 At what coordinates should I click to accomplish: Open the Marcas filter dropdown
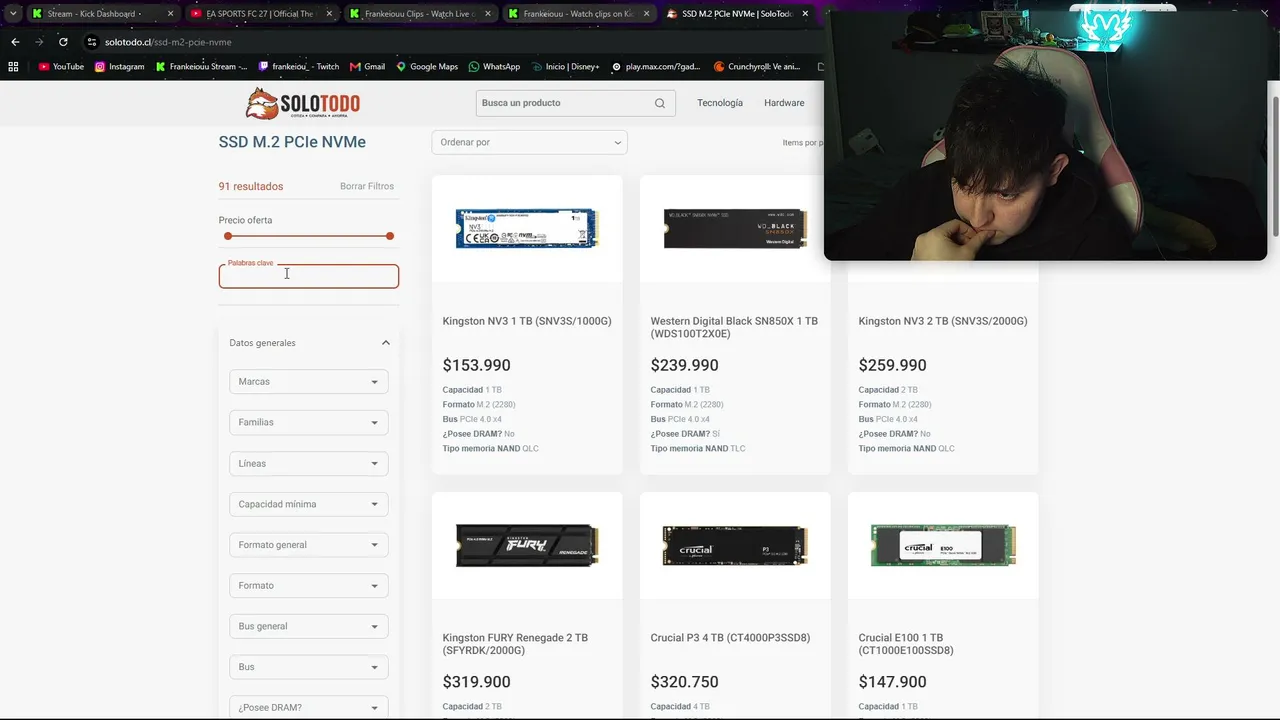point(308,381)
